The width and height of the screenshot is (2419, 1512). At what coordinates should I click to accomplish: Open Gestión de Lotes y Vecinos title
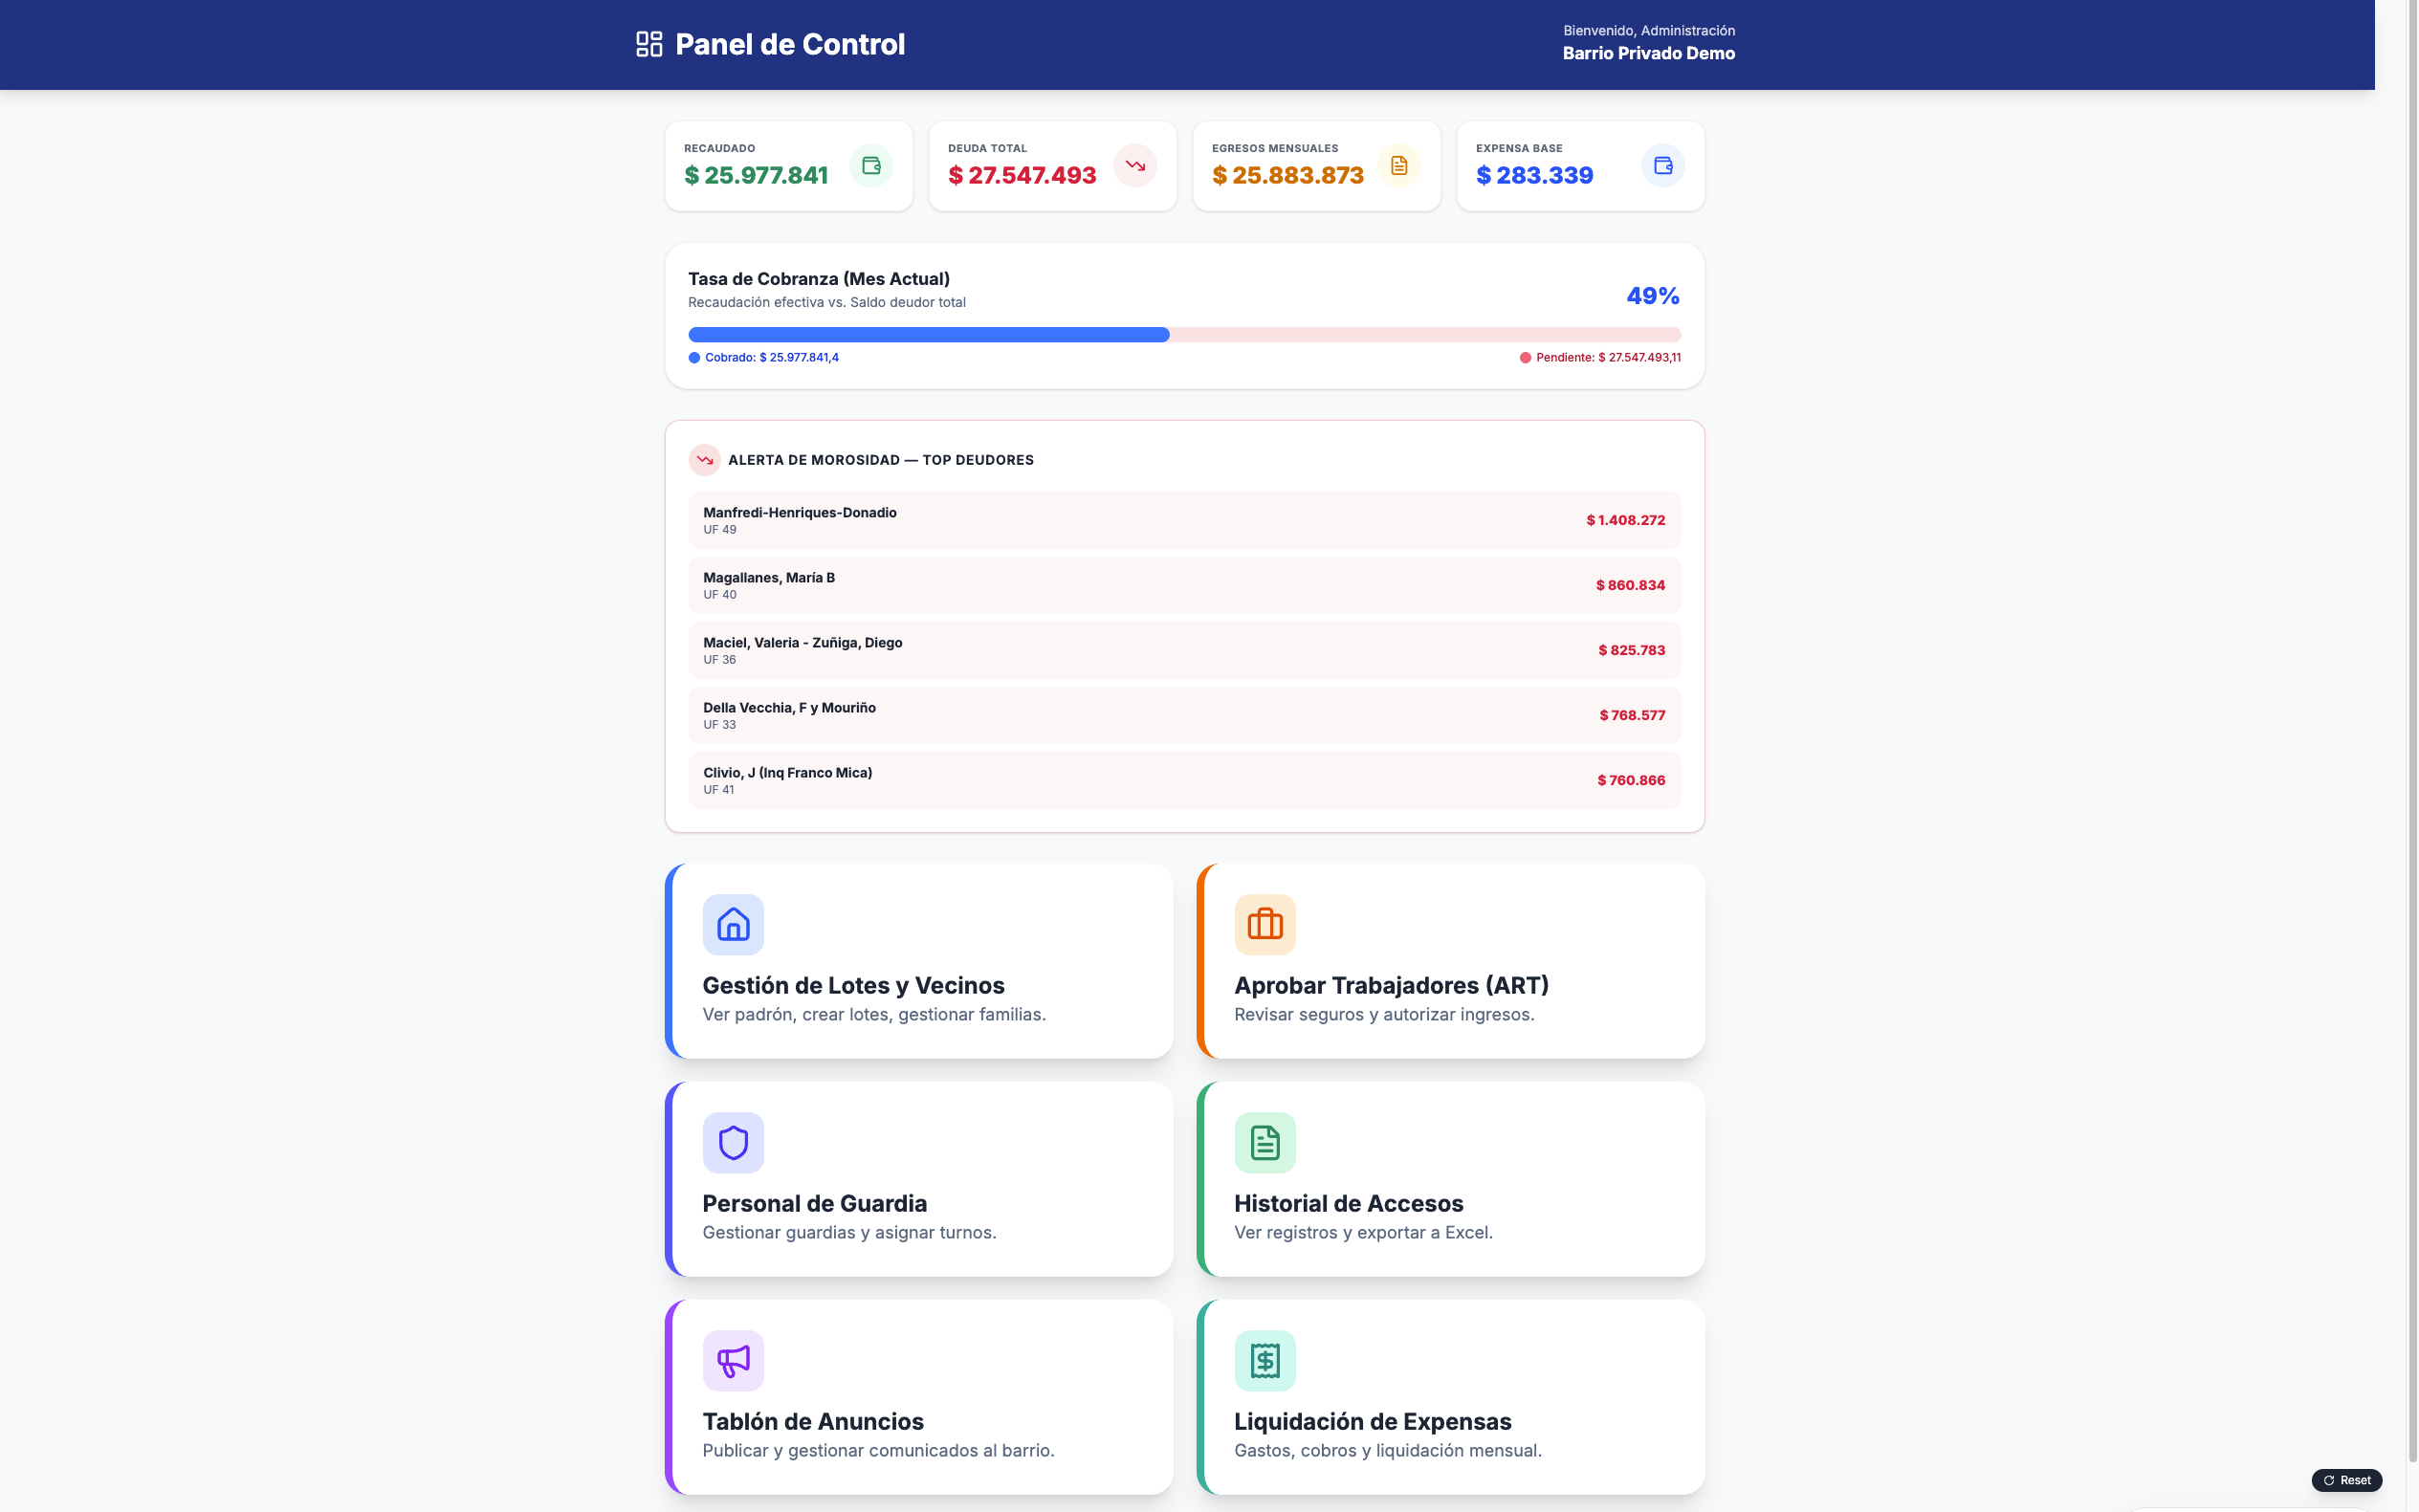click(853, 985)
